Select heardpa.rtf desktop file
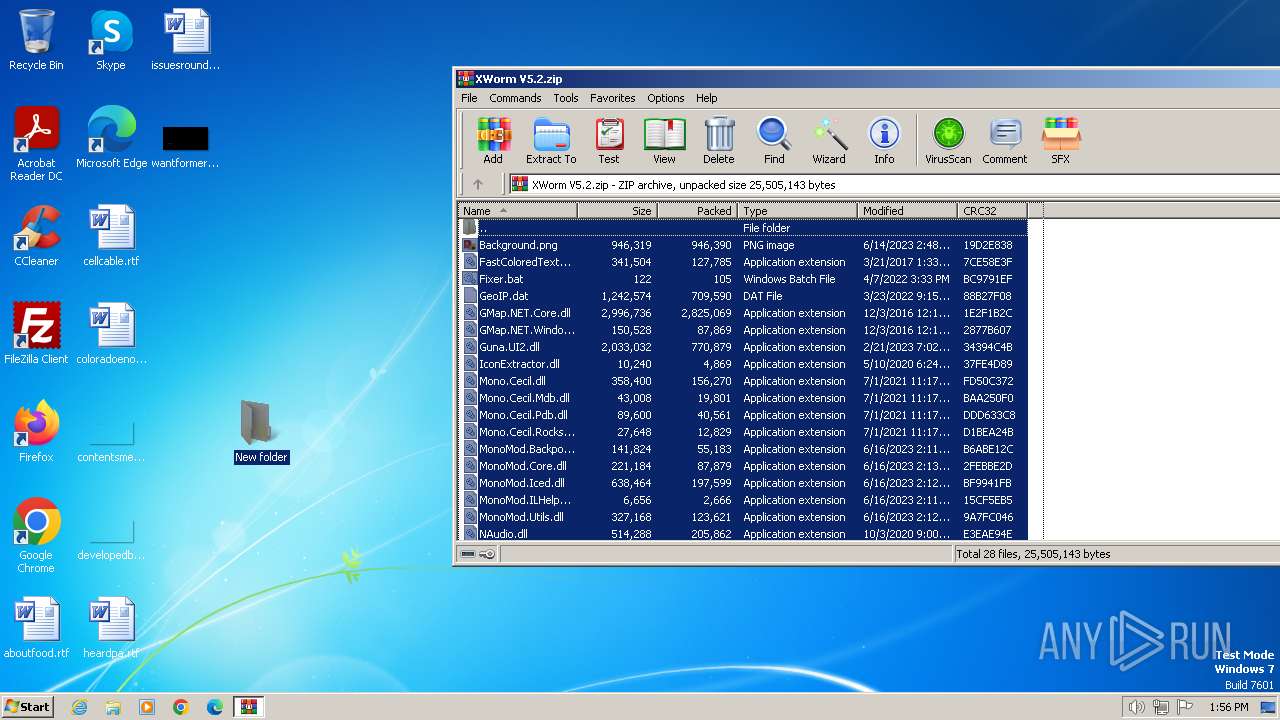The width and height of the screenshot is (1280, 720). (111, 628)
